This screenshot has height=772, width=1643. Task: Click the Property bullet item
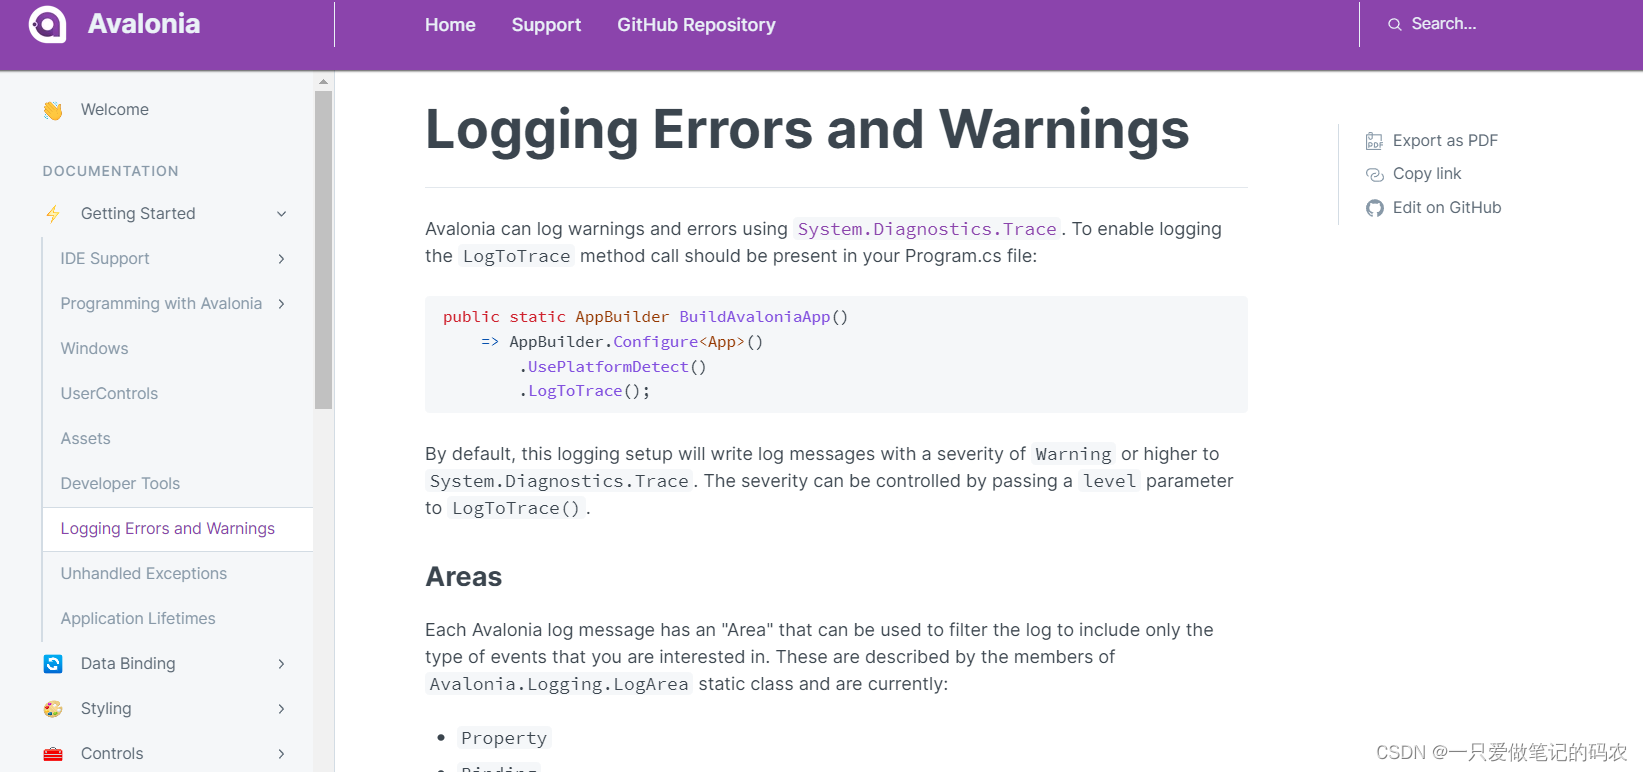(x=504, y=738)
